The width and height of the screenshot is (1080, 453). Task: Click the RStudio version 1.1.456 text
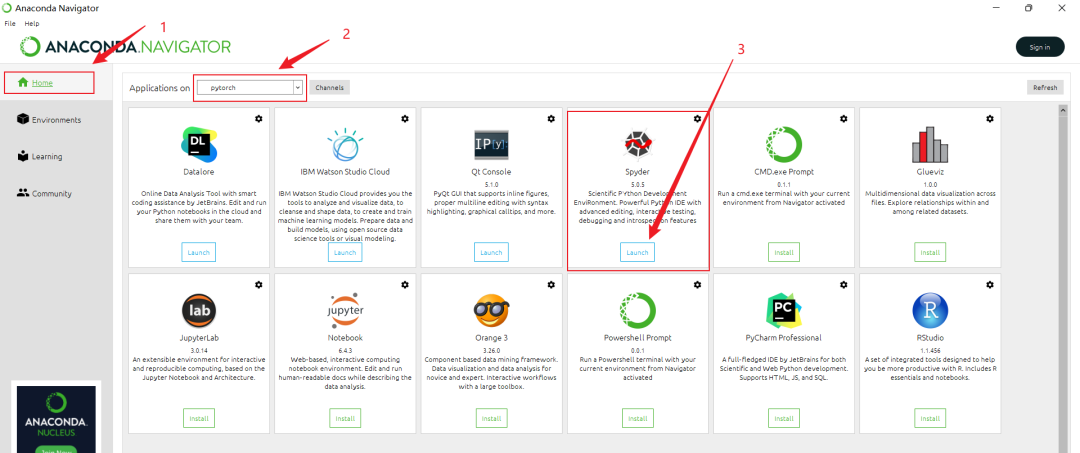[930, 350]
